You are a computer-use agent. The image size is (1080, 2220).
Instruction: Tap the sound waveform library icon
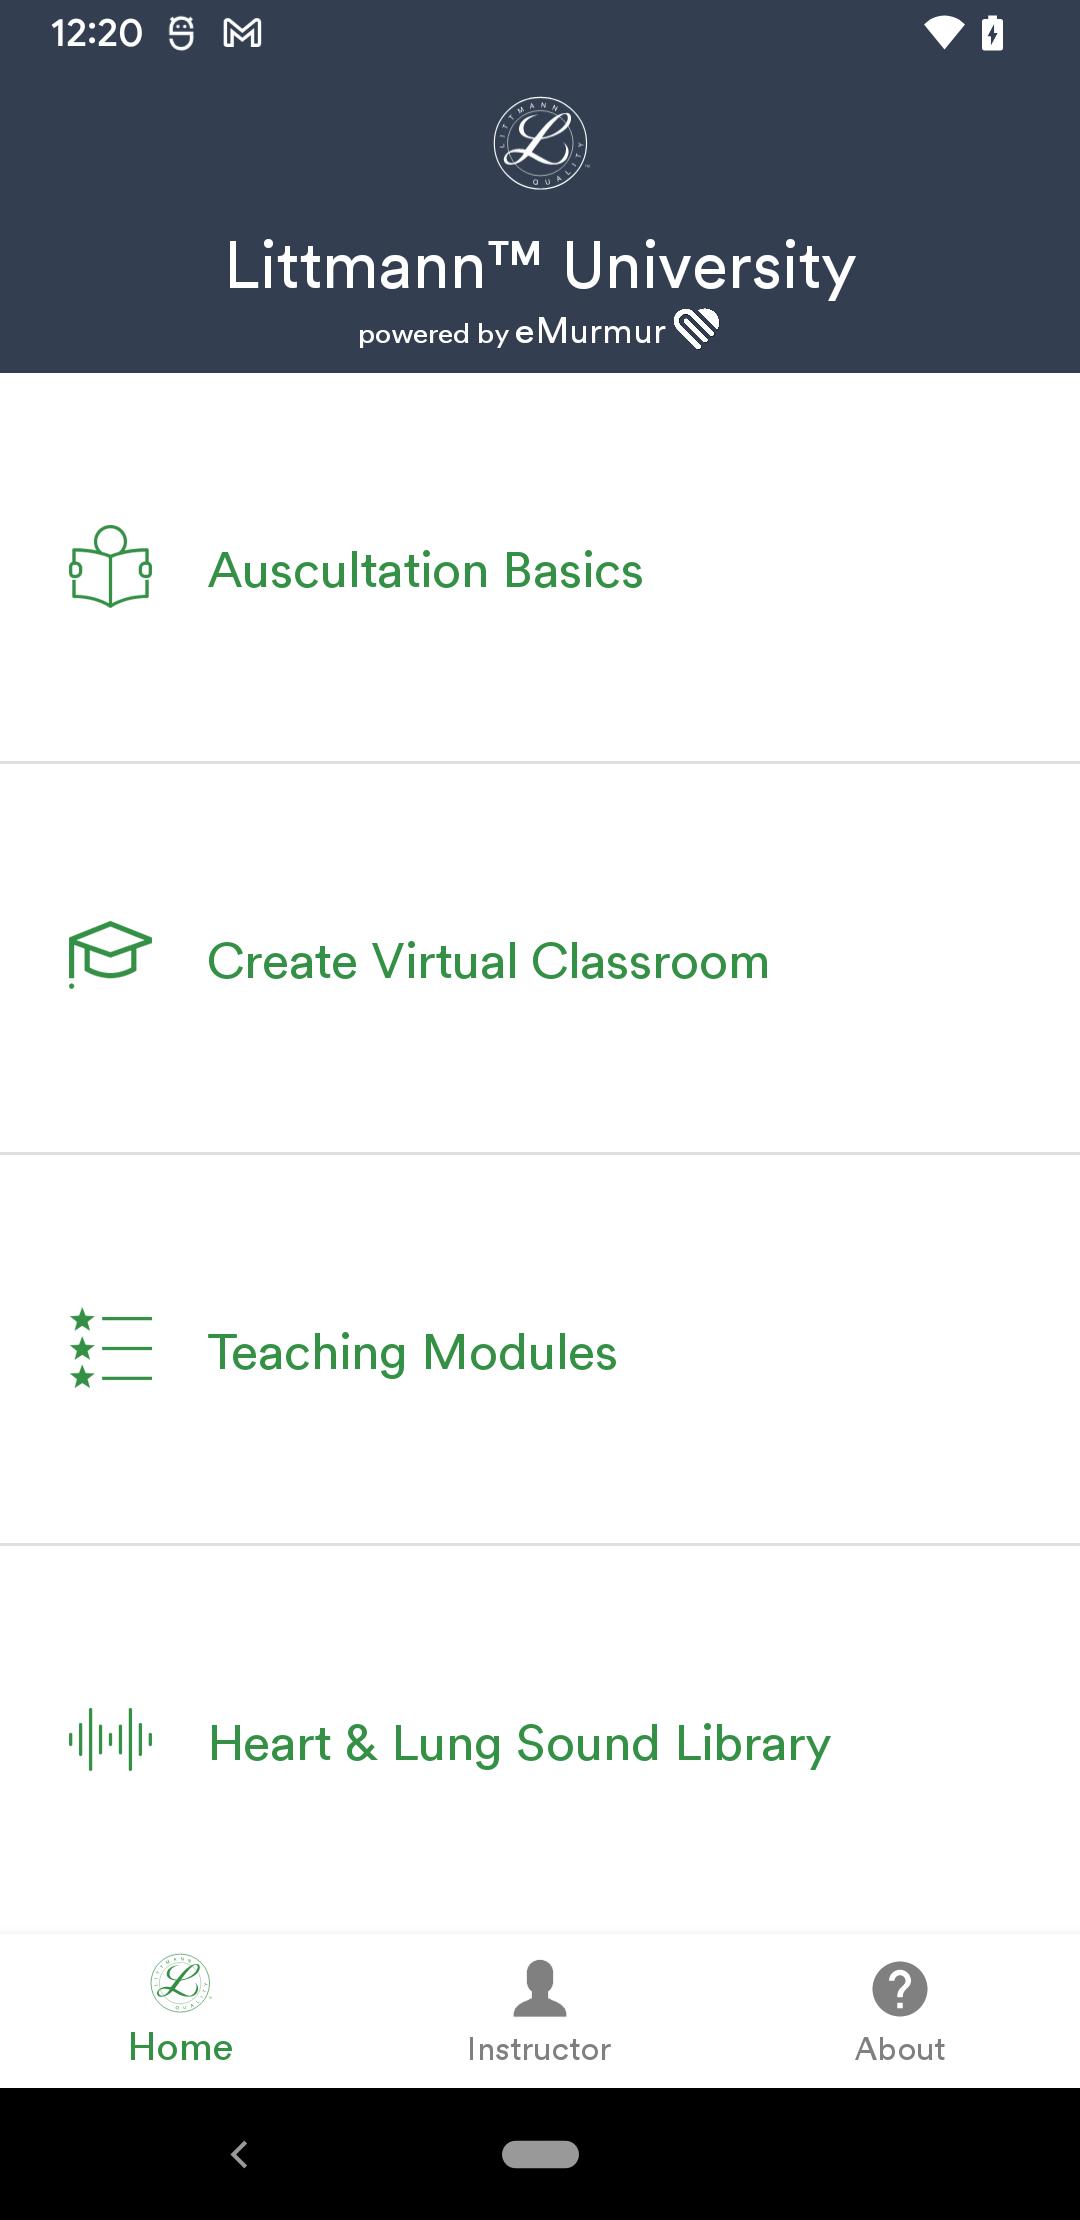point(110,1739)
